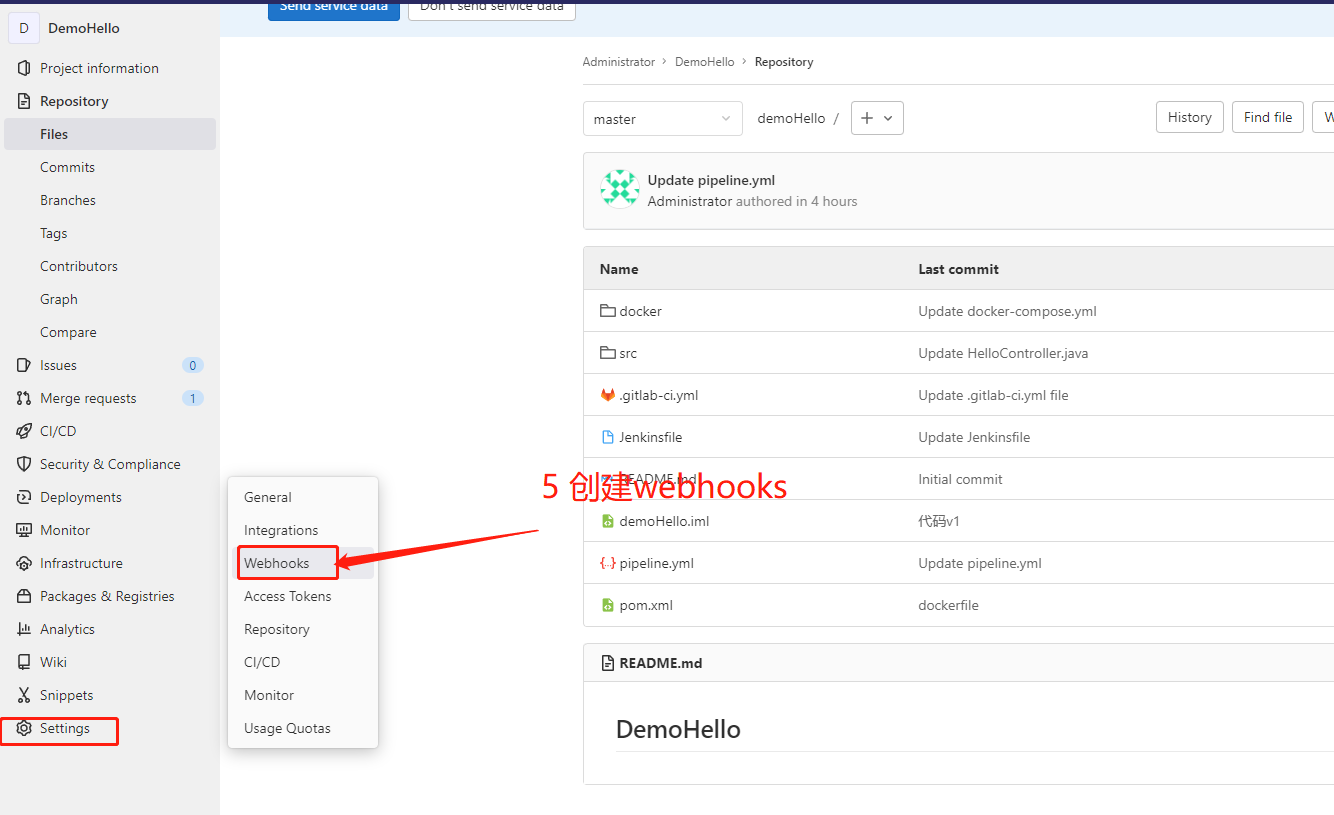The width and height of the screenshot is (1334, 815).
Task: Click the Find file button
Action: point(1268,117)
